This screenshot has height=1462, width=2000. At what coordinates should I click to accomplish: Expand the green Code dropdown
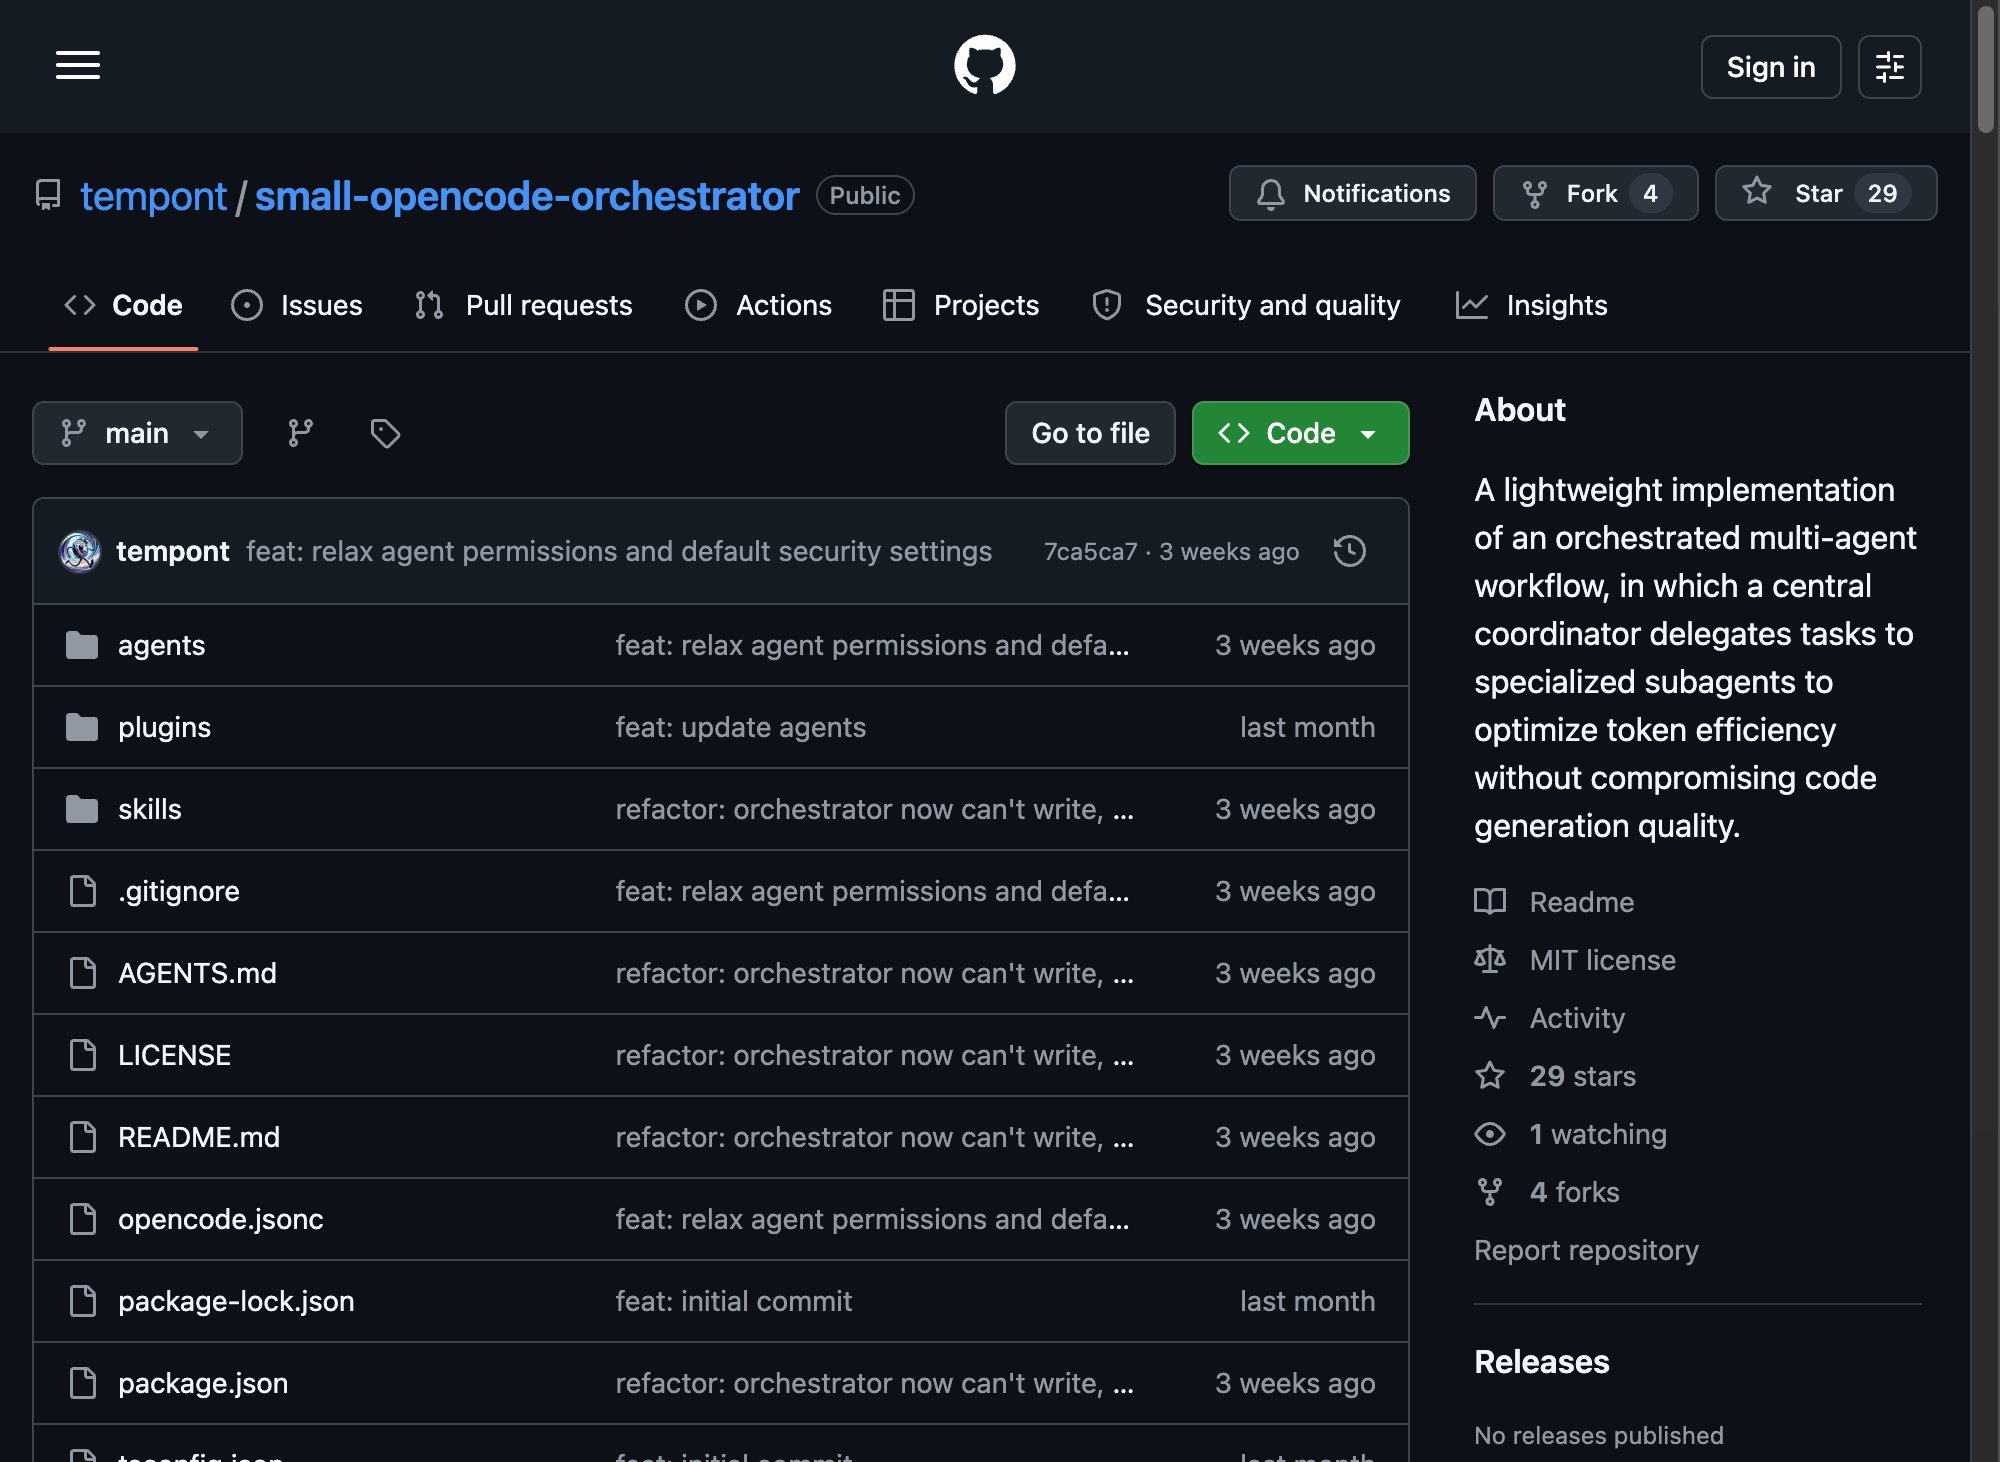coord(1300,433)
